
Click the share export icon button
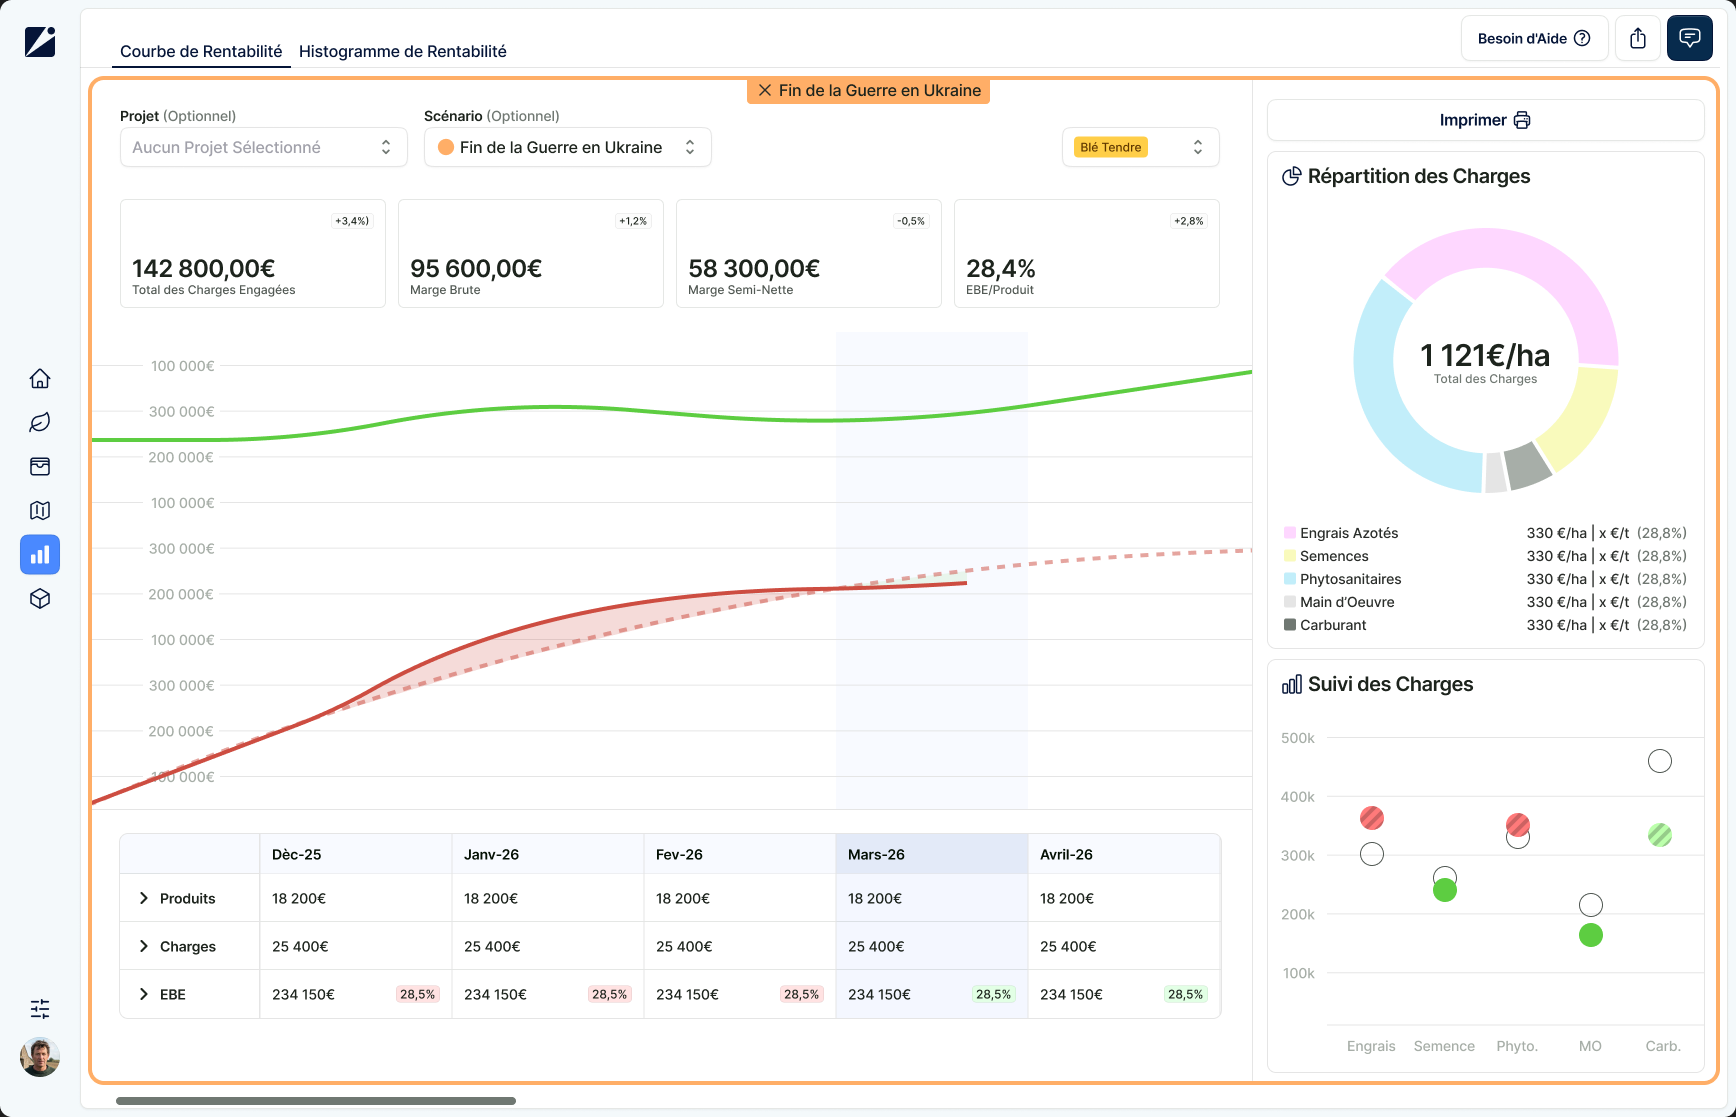(x=1638, y=38)
